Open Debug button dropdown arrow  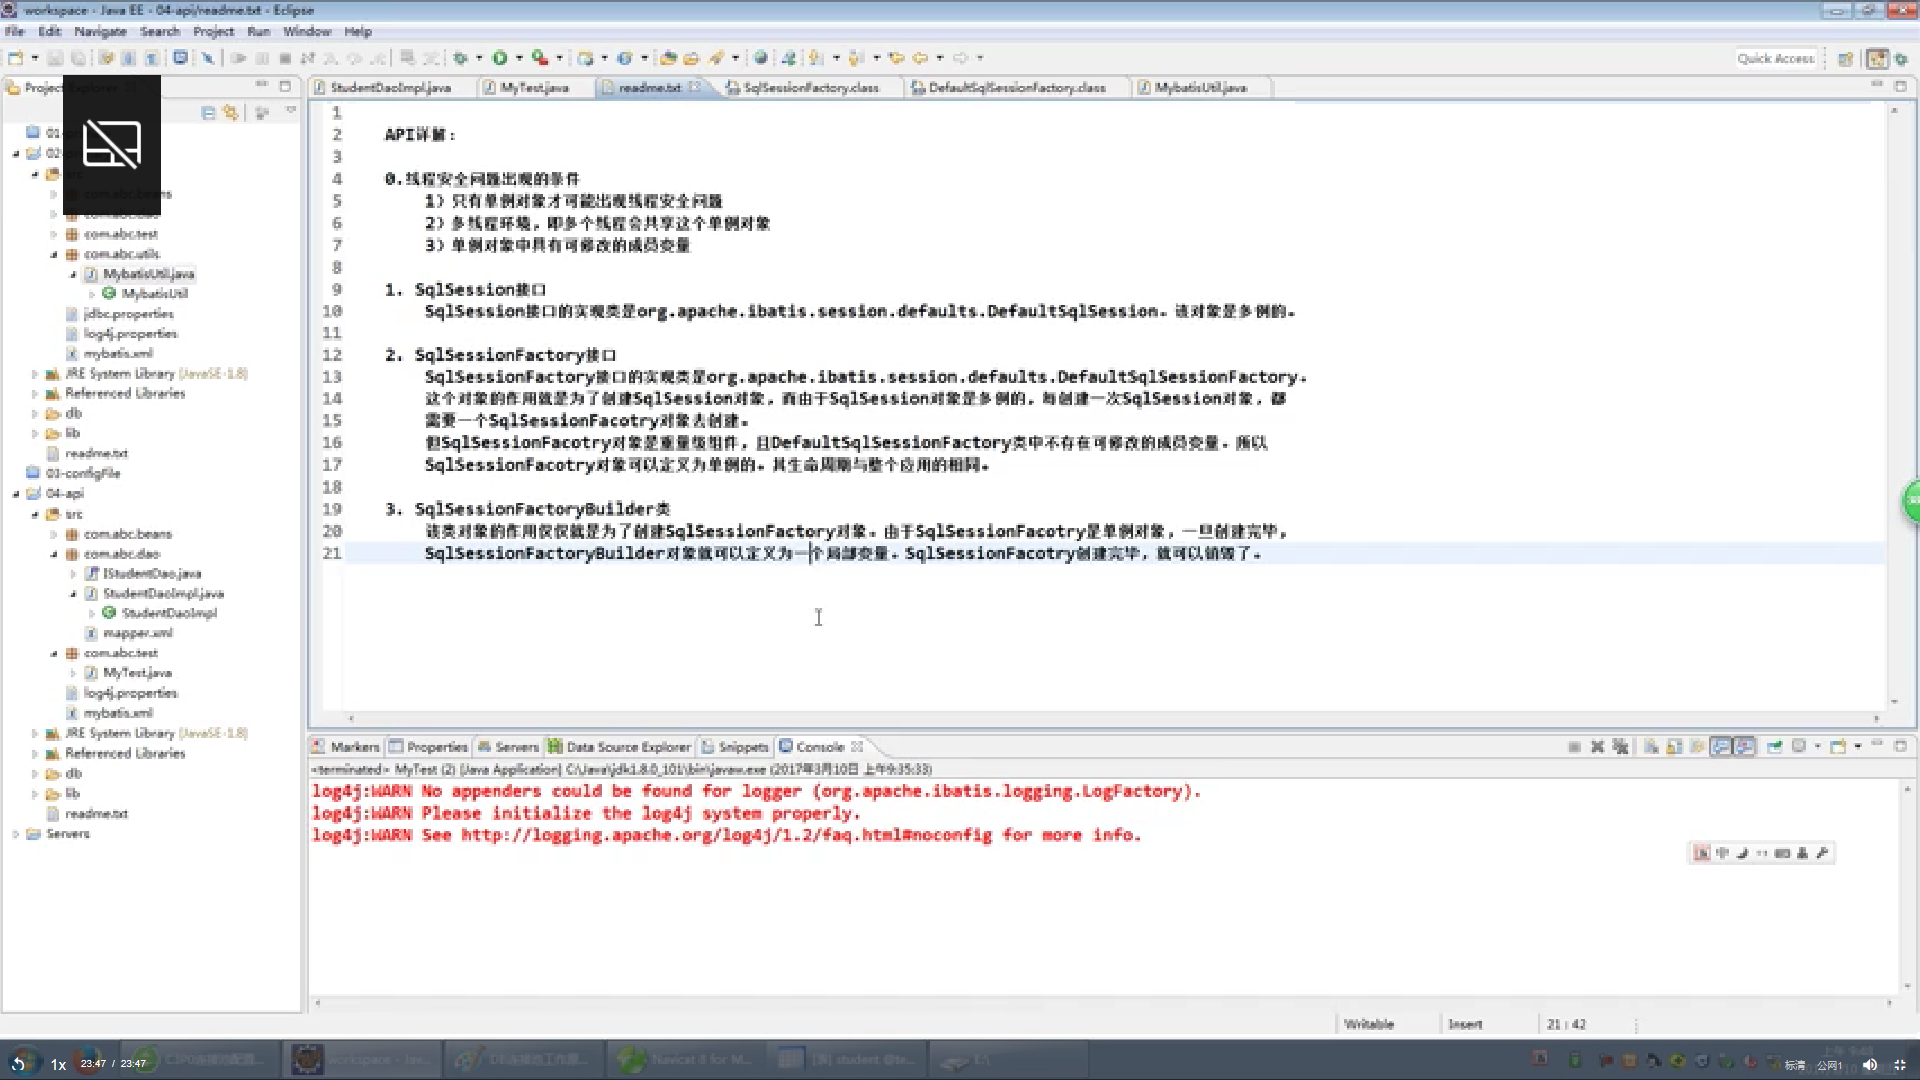pos(479,58)
